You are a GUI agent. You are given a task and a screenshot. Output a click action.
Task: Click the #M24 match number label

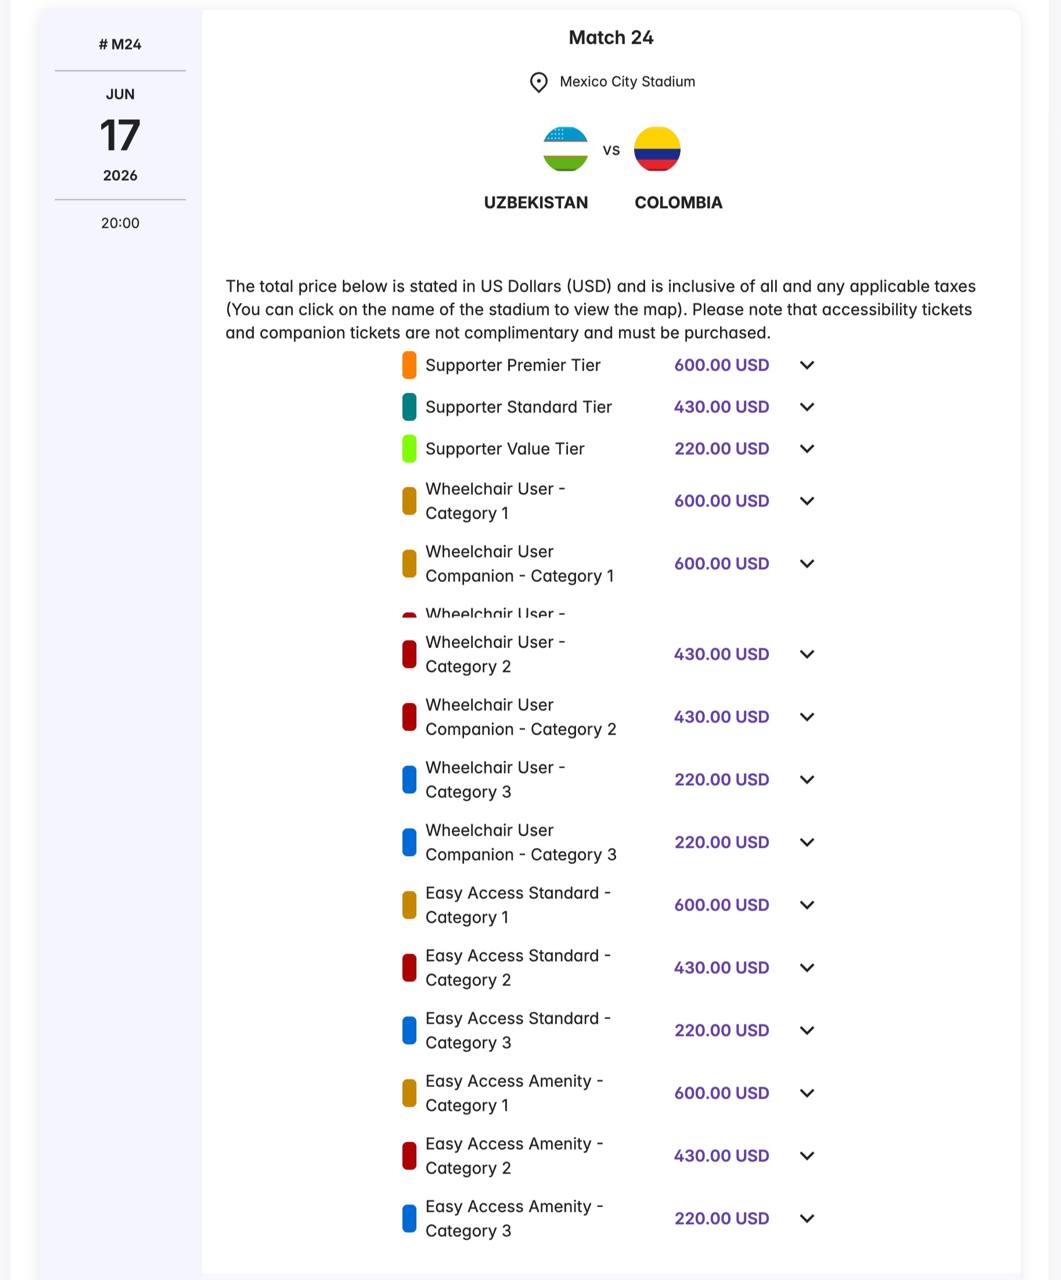click(x=120, y=45)
